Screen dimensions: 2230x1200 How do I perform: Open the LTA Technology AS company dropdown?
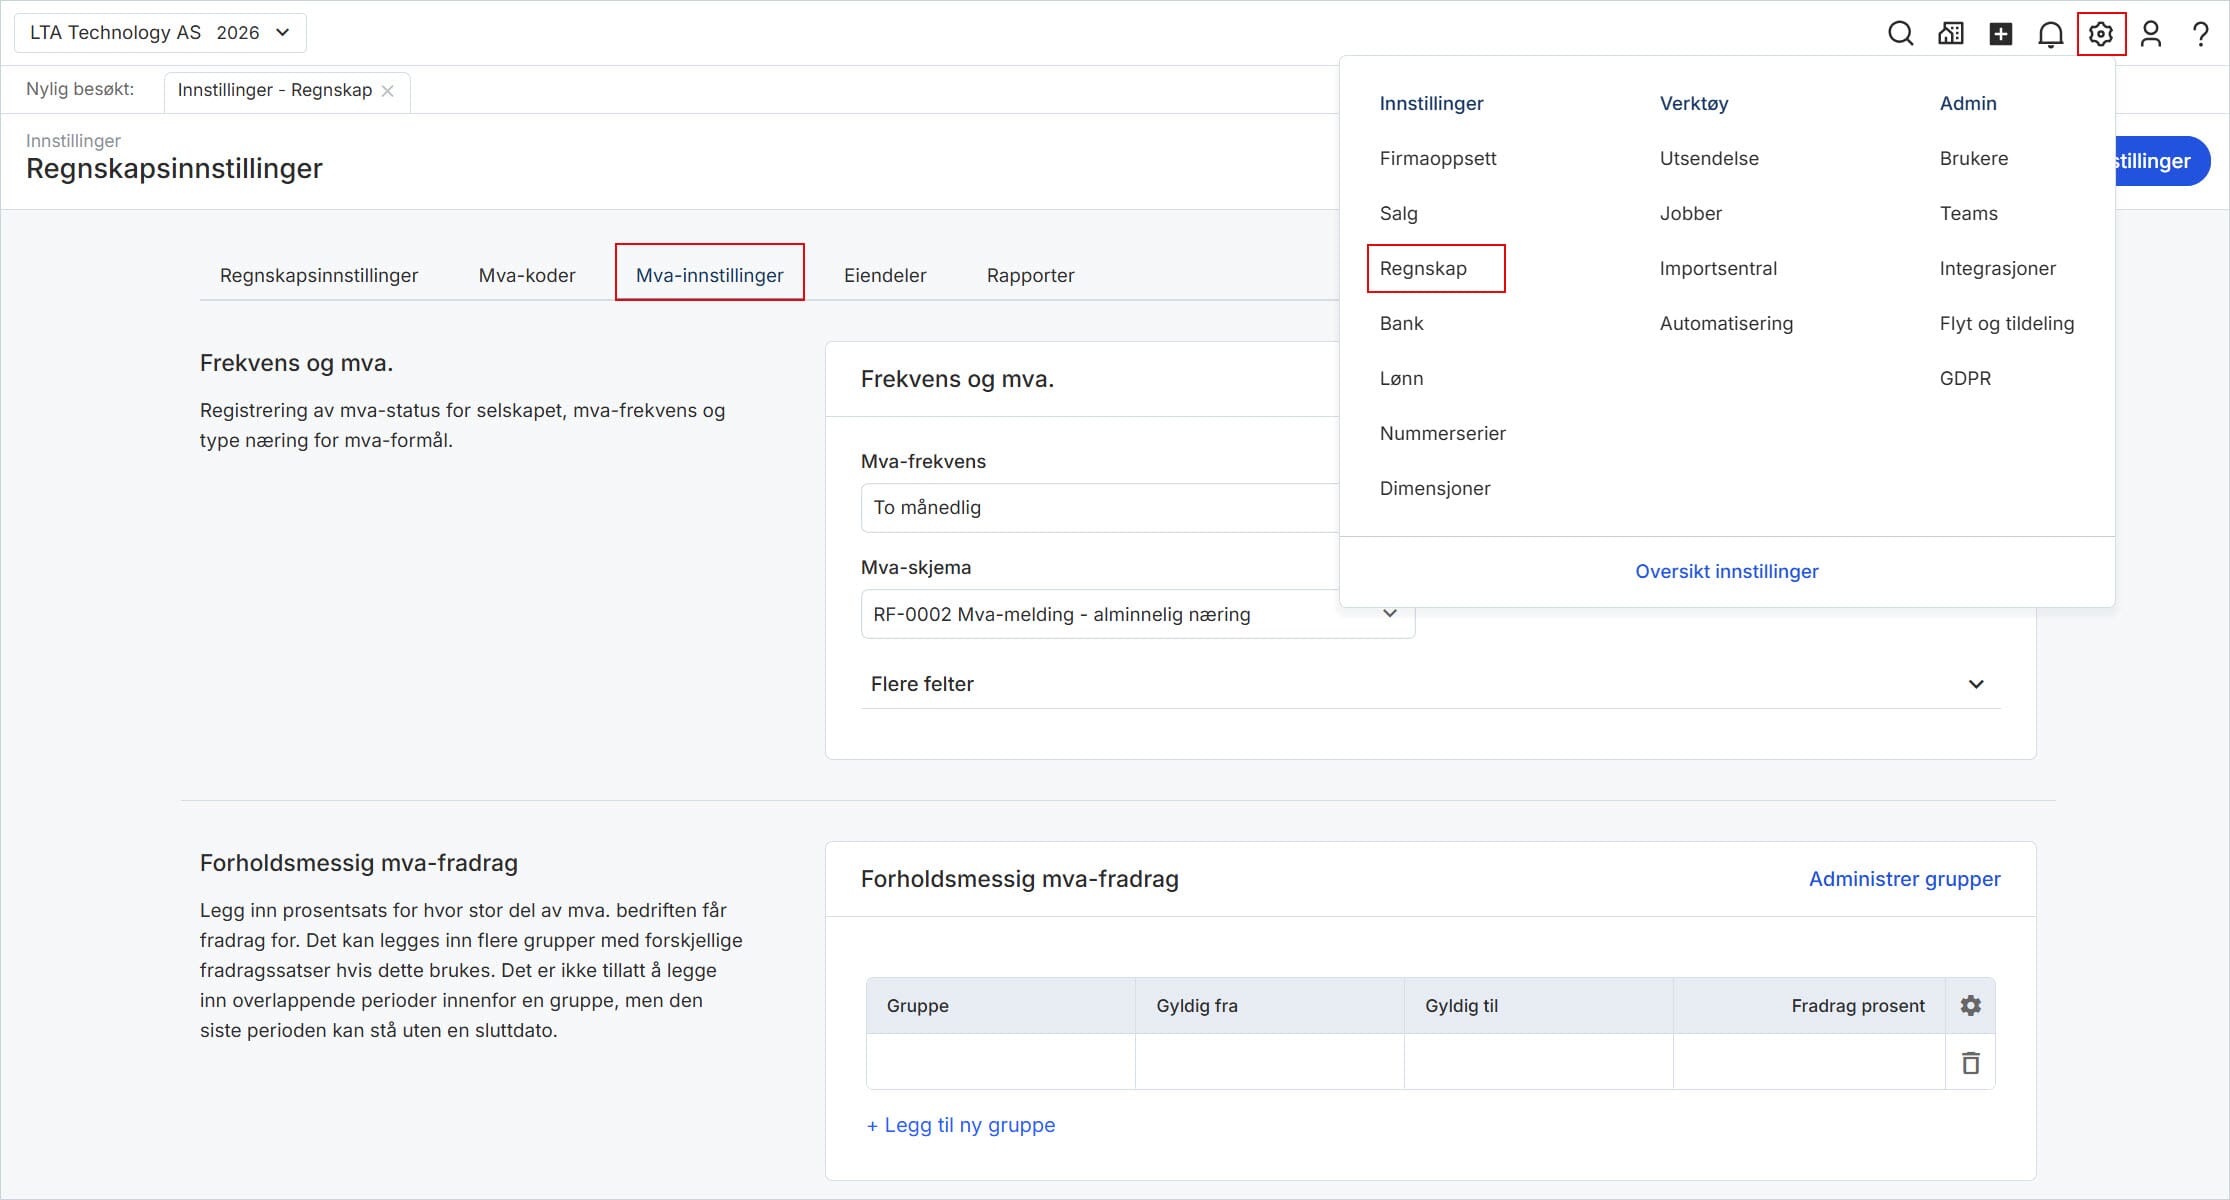click(160, 33)
